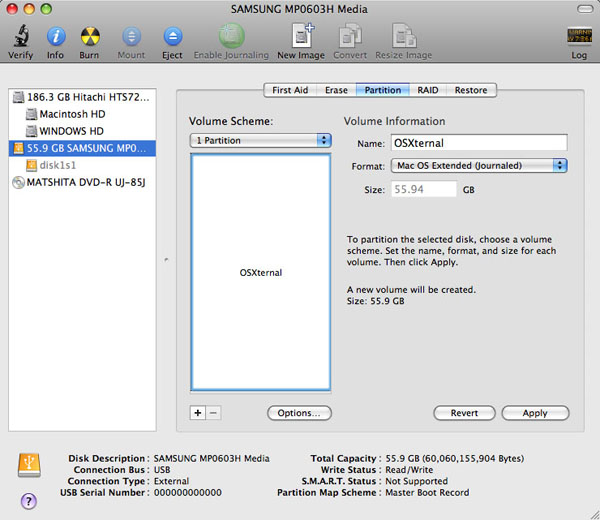Add a partition with plus button

pos(198,413)
